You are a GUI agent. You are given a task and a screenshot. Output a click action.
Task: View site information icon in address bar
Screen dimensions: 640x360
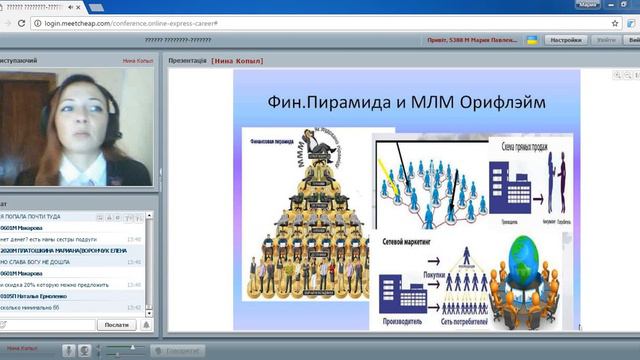pyautogui.click(x=38, y=23)
